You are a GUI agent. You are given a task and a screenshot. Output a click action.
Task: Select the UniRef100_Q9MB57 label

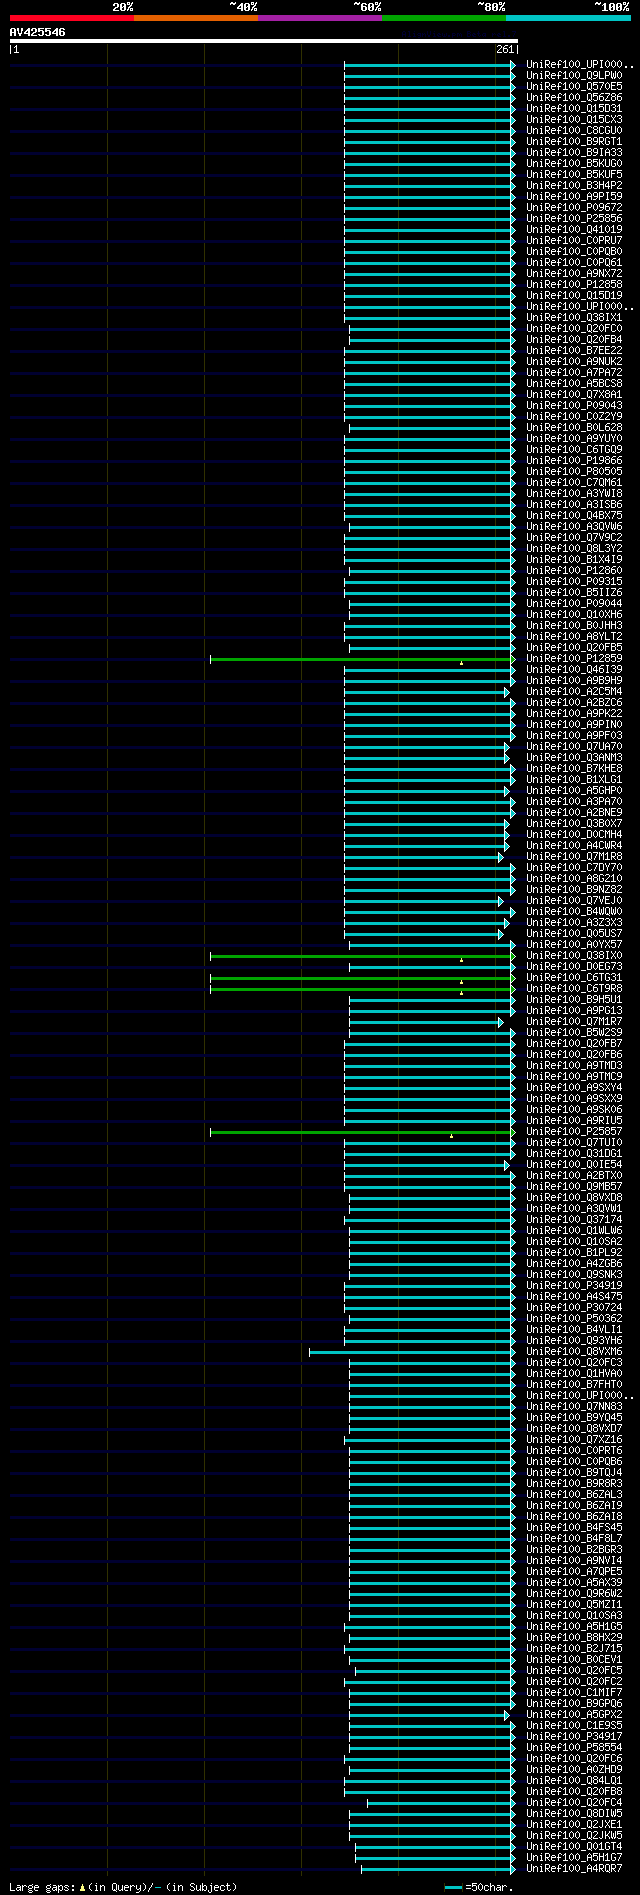pos(574,1187)
